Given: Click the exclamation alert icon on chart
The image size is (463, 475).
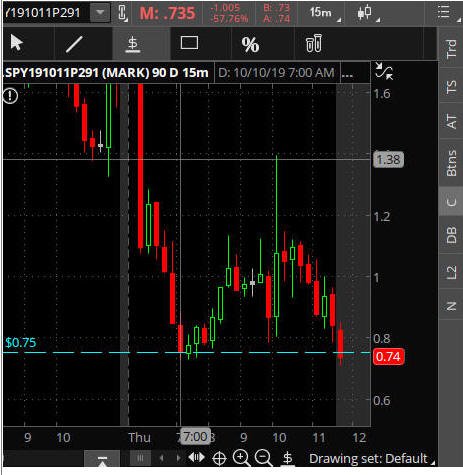Looking at the screenshot, I should 11,96.
